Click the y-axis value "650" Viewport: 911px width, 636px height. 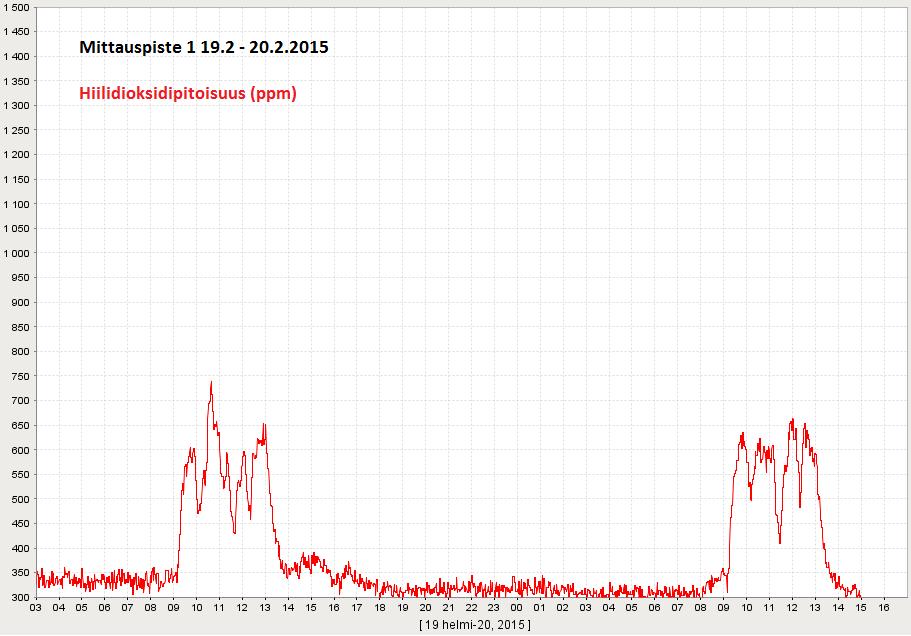pos(20,425)
